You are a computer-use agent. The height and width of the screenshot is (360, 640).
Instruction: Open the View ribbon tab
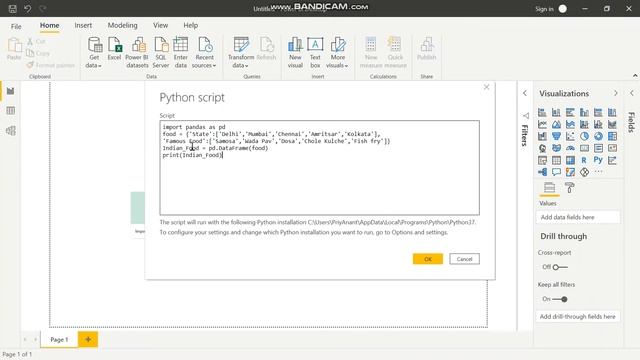(160, 25)
